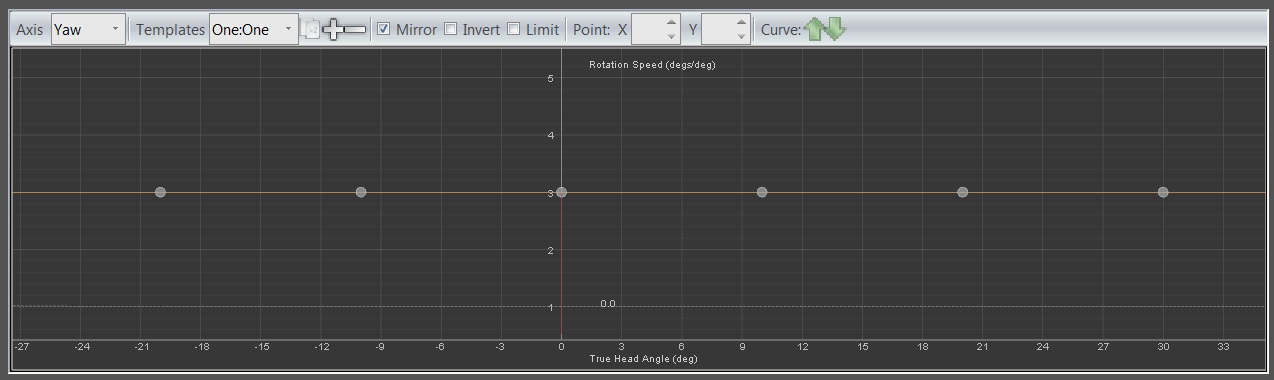This screenshot has height=380, width=1274.
Task: Increase Point X value with up stepper
Action: pyautogui.click(x=671, y=22)
